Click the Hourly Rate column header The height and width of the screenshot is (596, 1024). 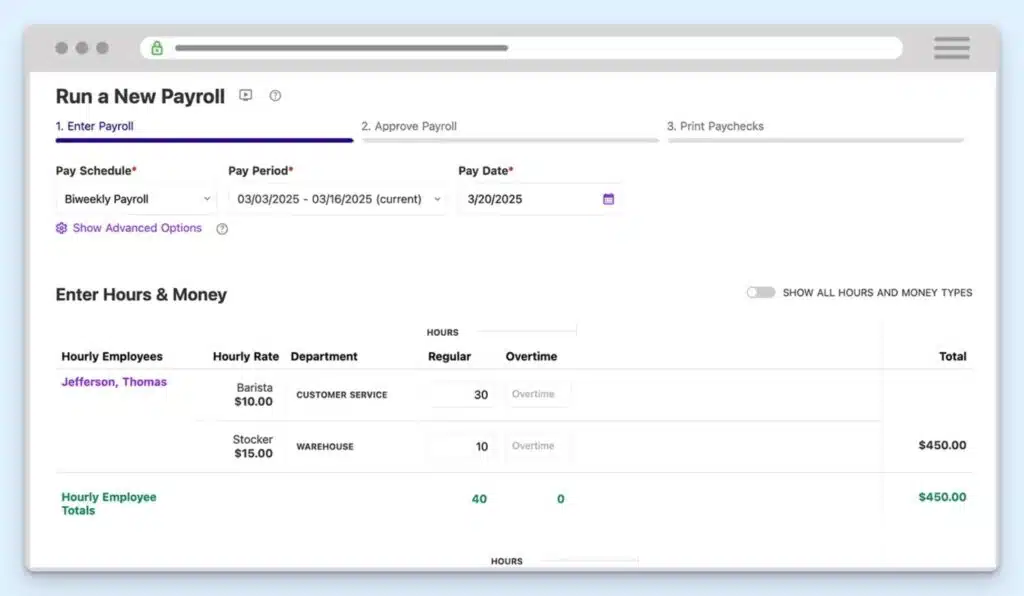pyautogui.click(x=246, y=356)
